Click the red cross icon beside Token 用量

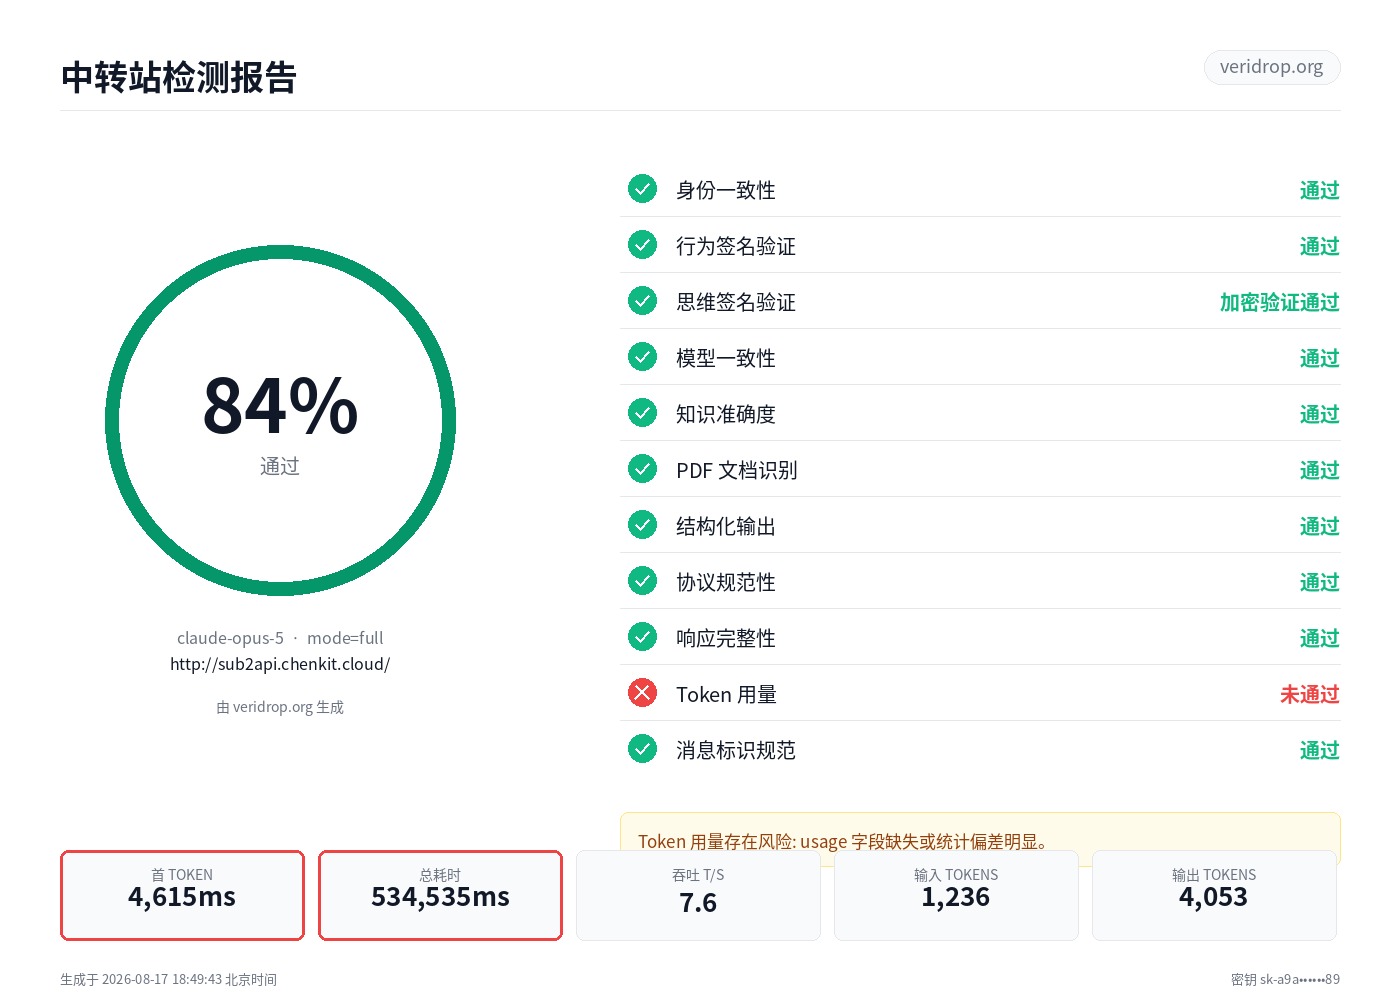pyautogui.click(x=642, y=693)
